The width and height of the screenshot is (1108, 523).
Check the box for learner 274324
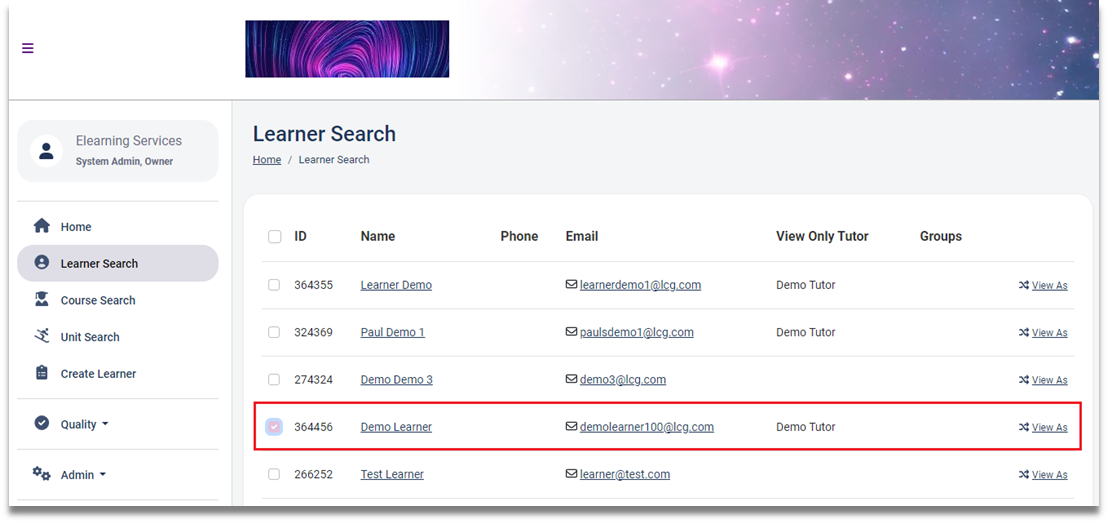[273, 380]
